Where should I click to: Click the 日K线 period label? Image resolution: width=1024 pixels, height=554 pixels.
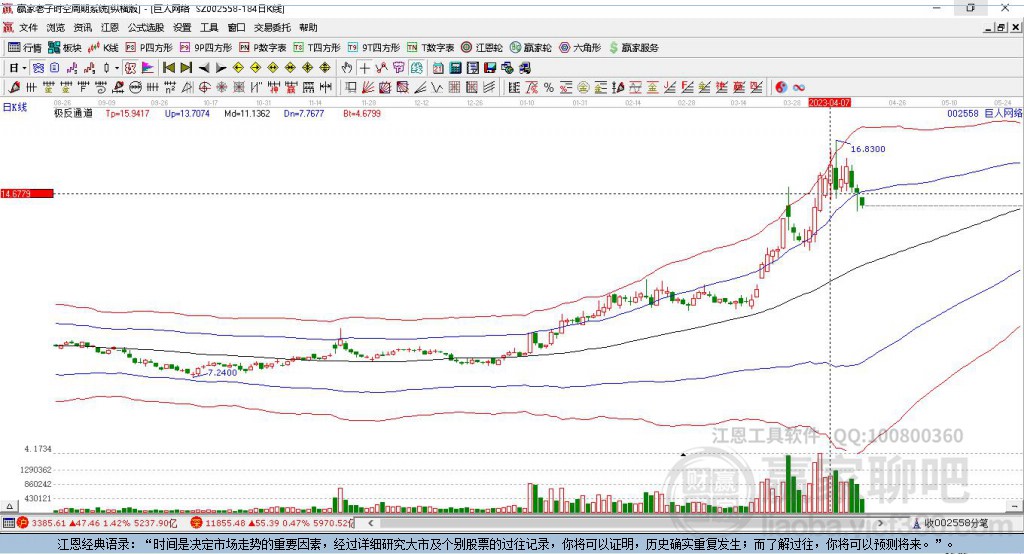coord(15,107)
